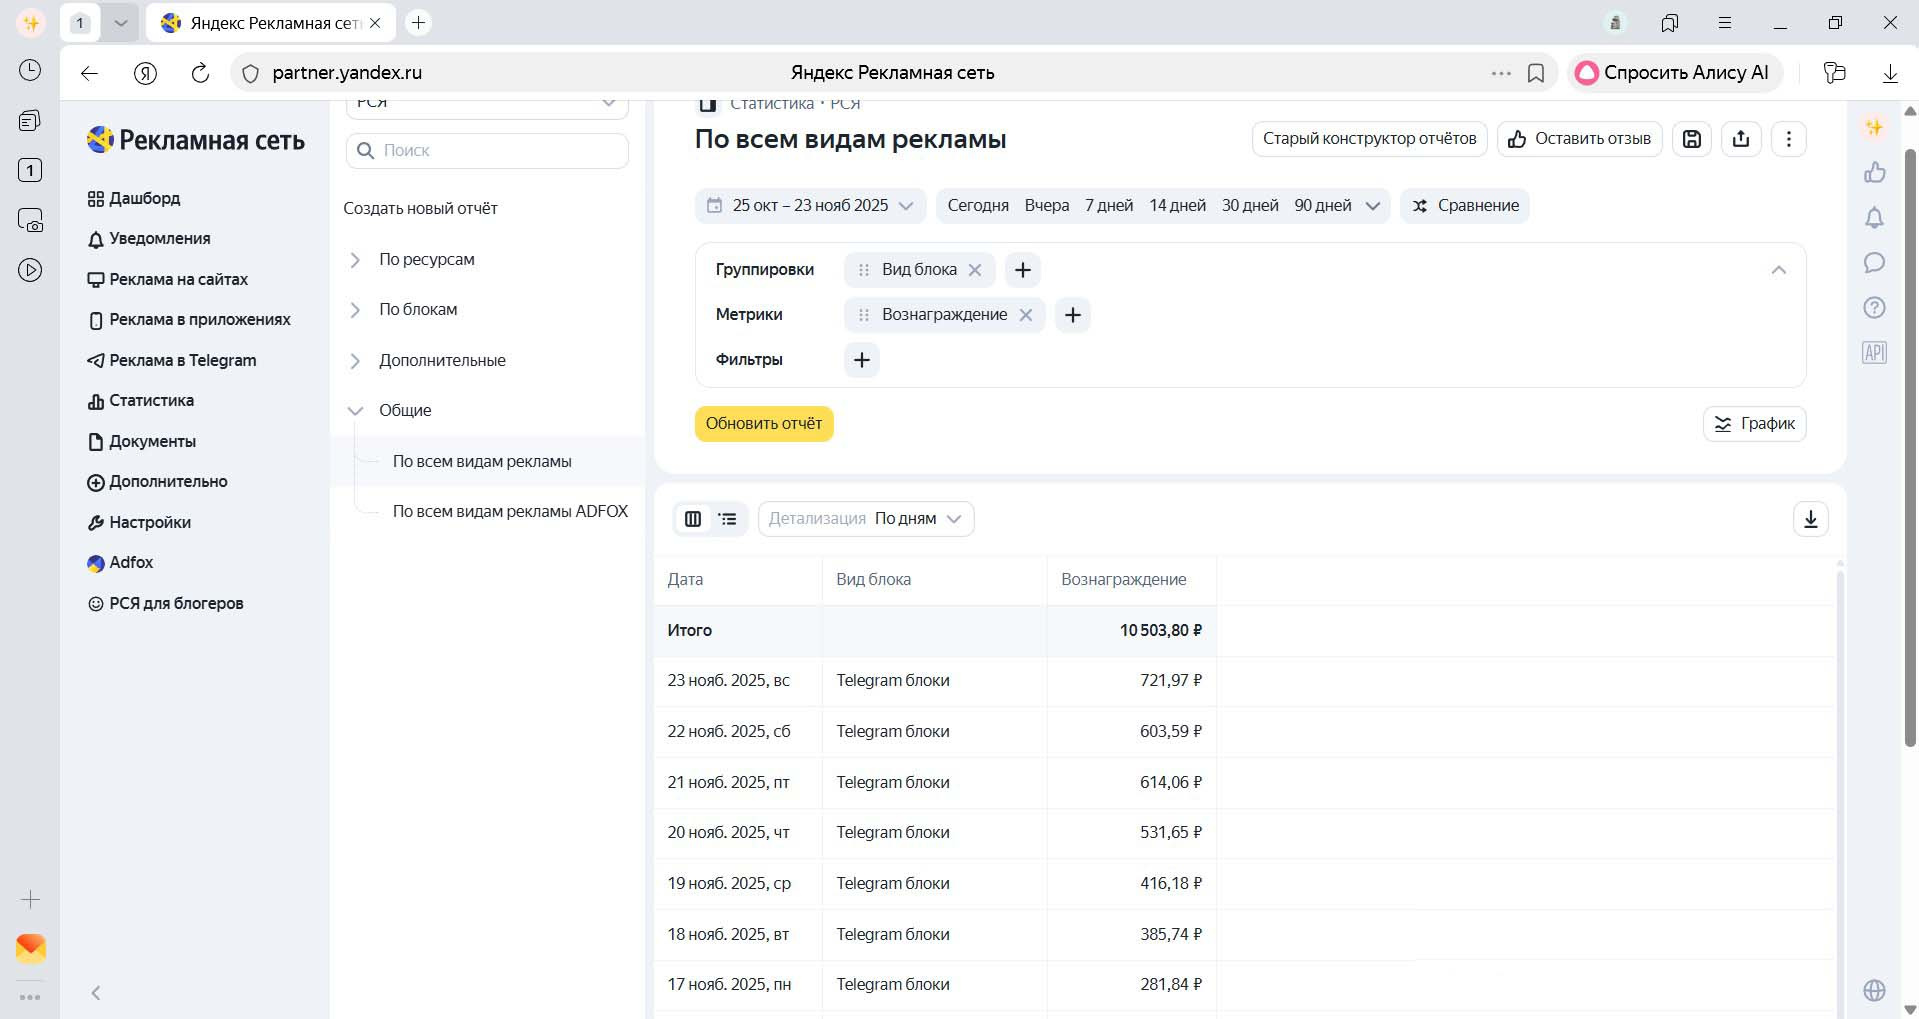1919x1019 pixels.
Task: Click the Обновить отчёт button
Action: point(764,424)
